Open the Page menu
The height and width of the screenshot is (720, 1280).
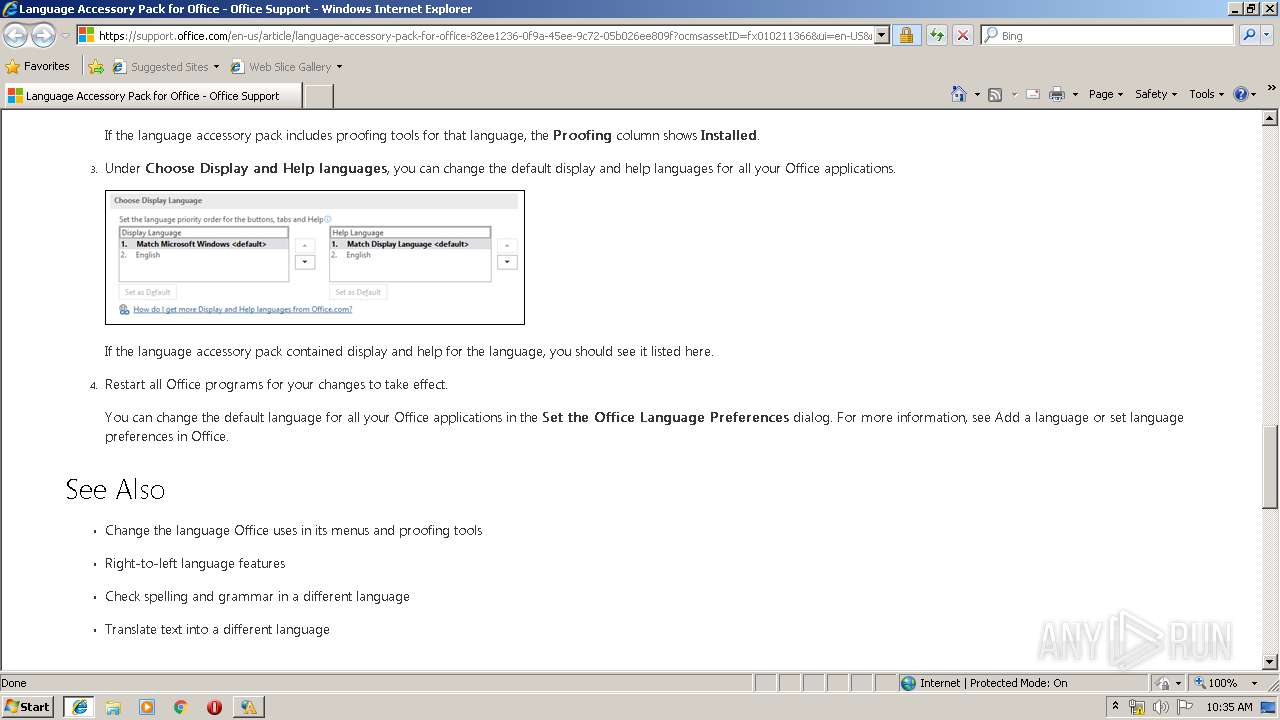click(1106, 94)
